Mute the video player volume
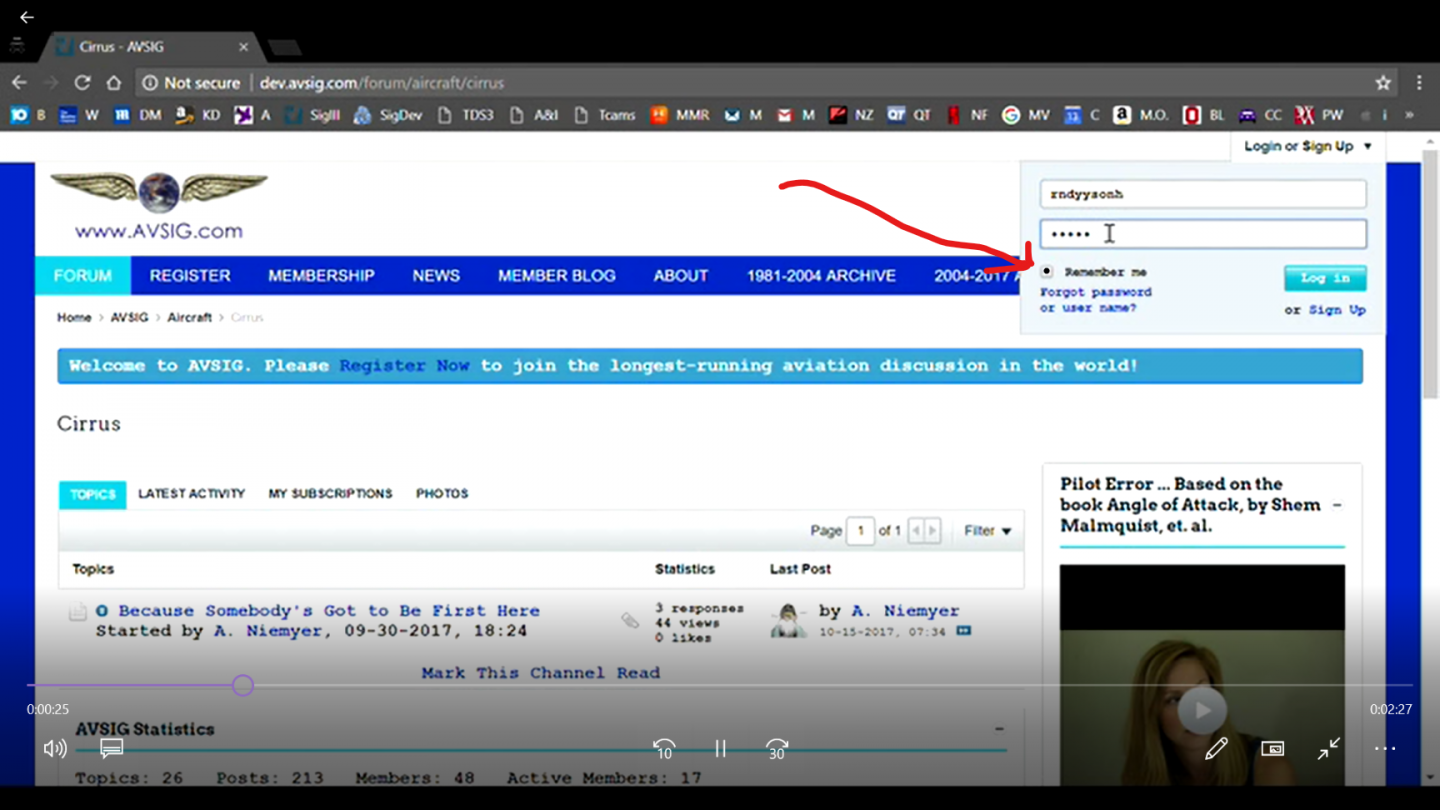The width and height of the screenshot is (1440, 810). click(55, 748)
